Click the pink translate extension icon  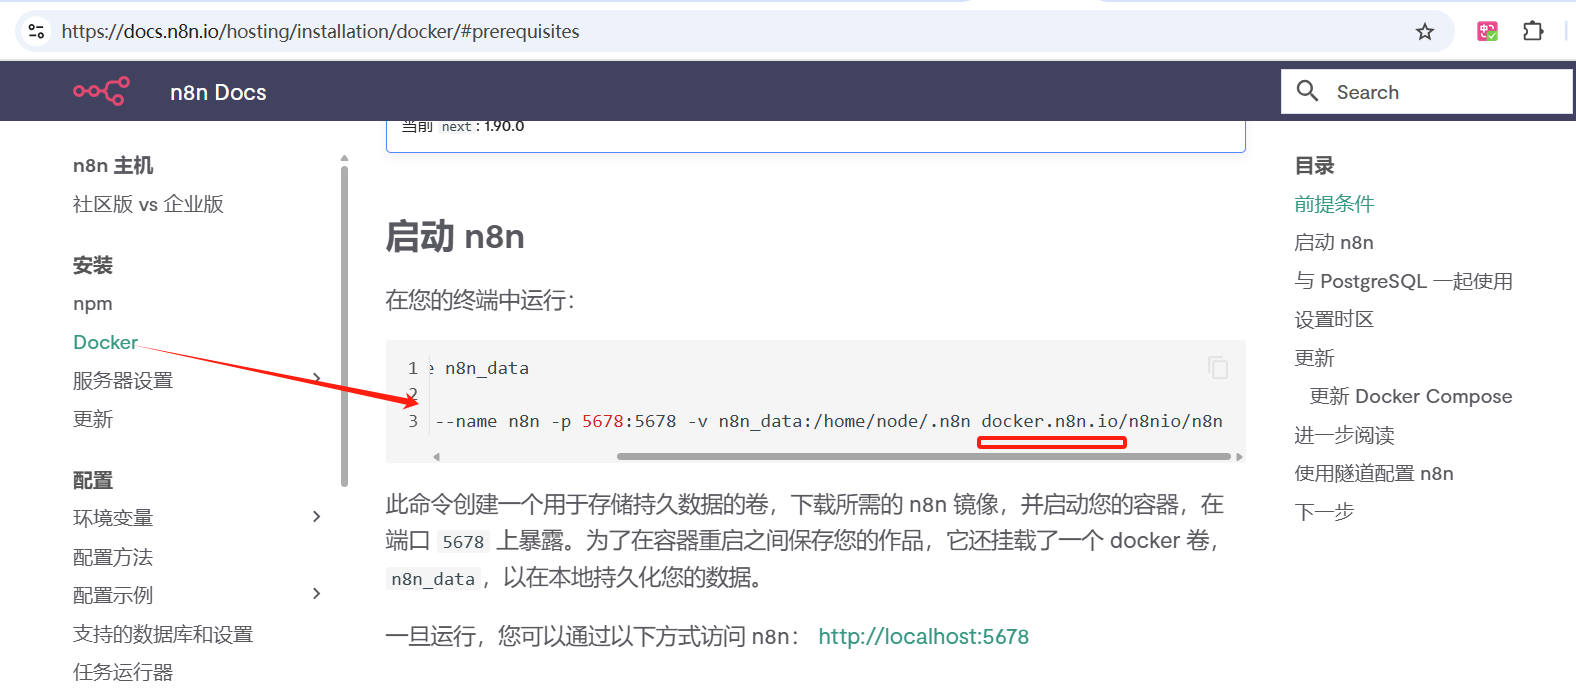(1487, 31)
